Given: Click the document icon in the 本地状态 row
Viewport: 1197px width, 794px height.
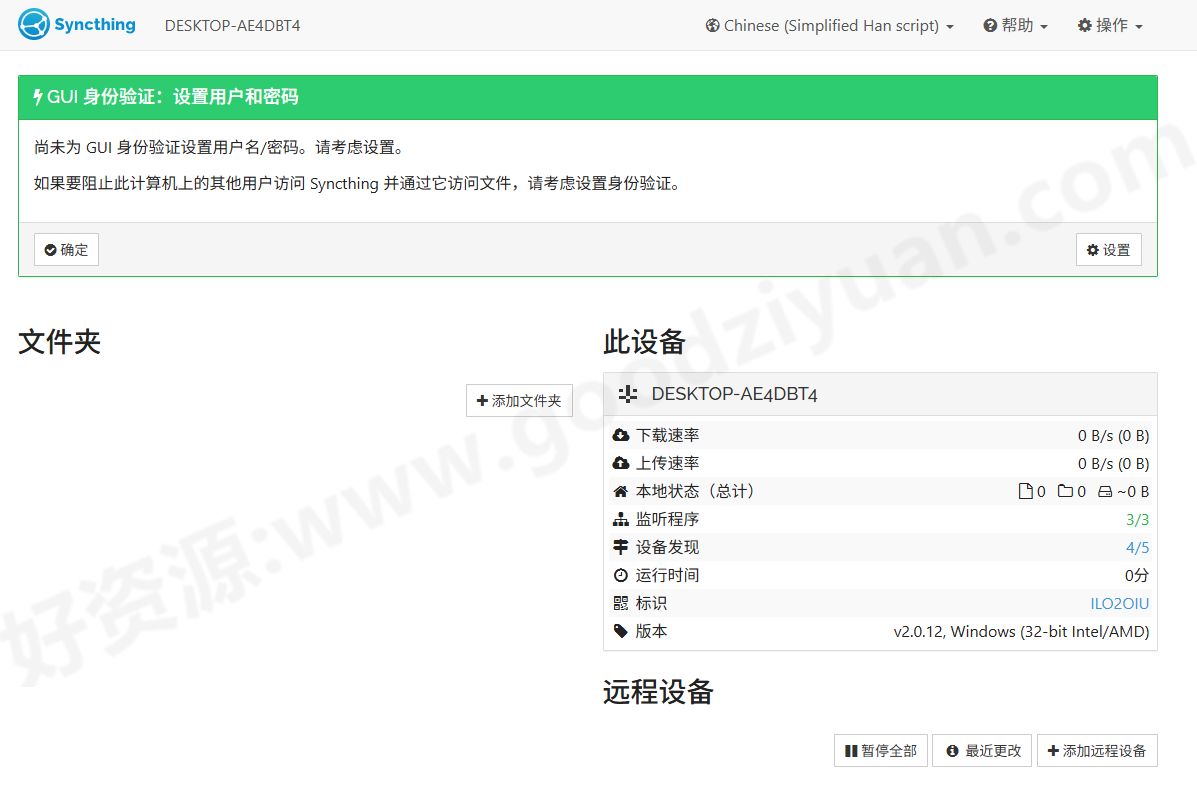Looking at the screenshot, I should pos(1025,491).
